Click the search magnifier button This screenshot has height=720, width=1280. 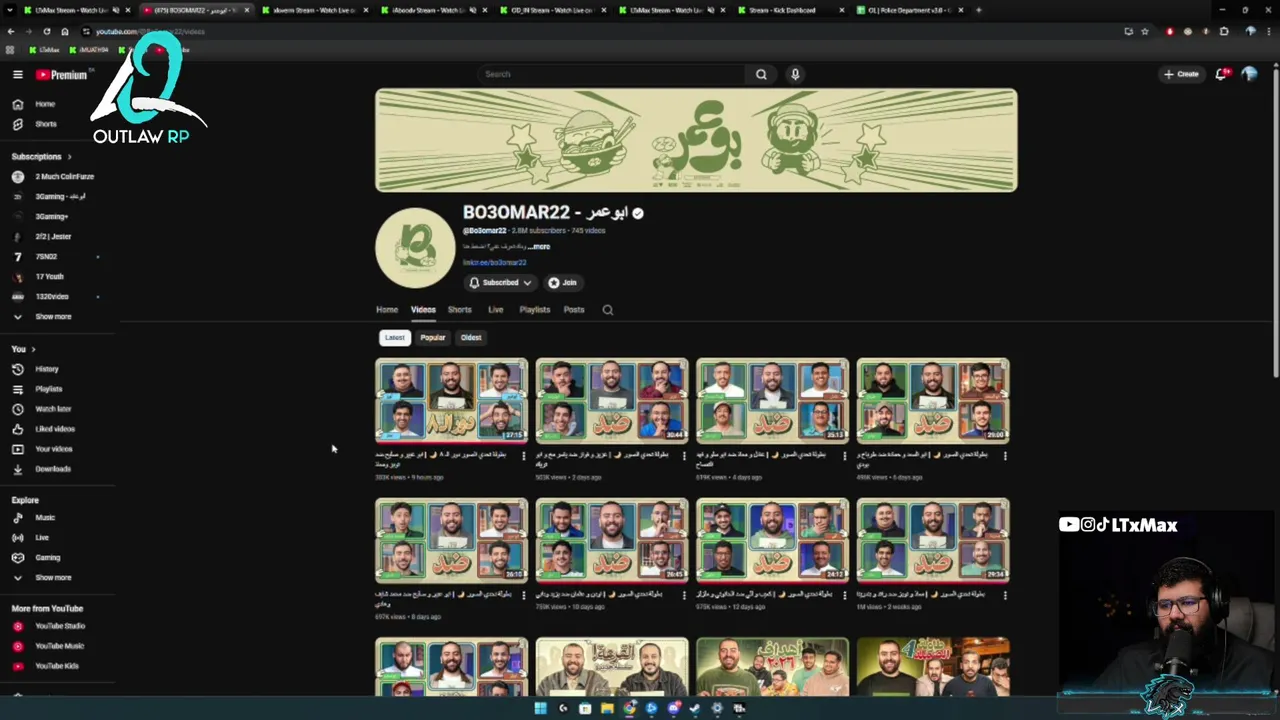click(761, 74)
